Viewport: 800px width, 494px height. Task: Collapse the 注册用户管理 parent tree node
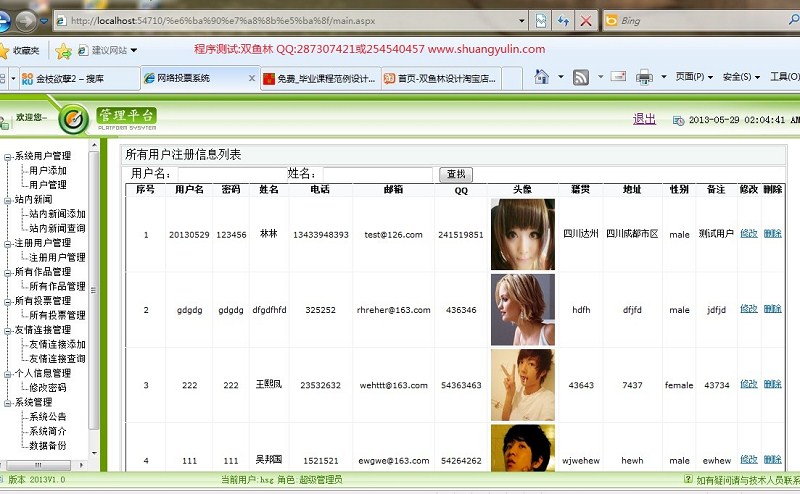click(8, 244)
